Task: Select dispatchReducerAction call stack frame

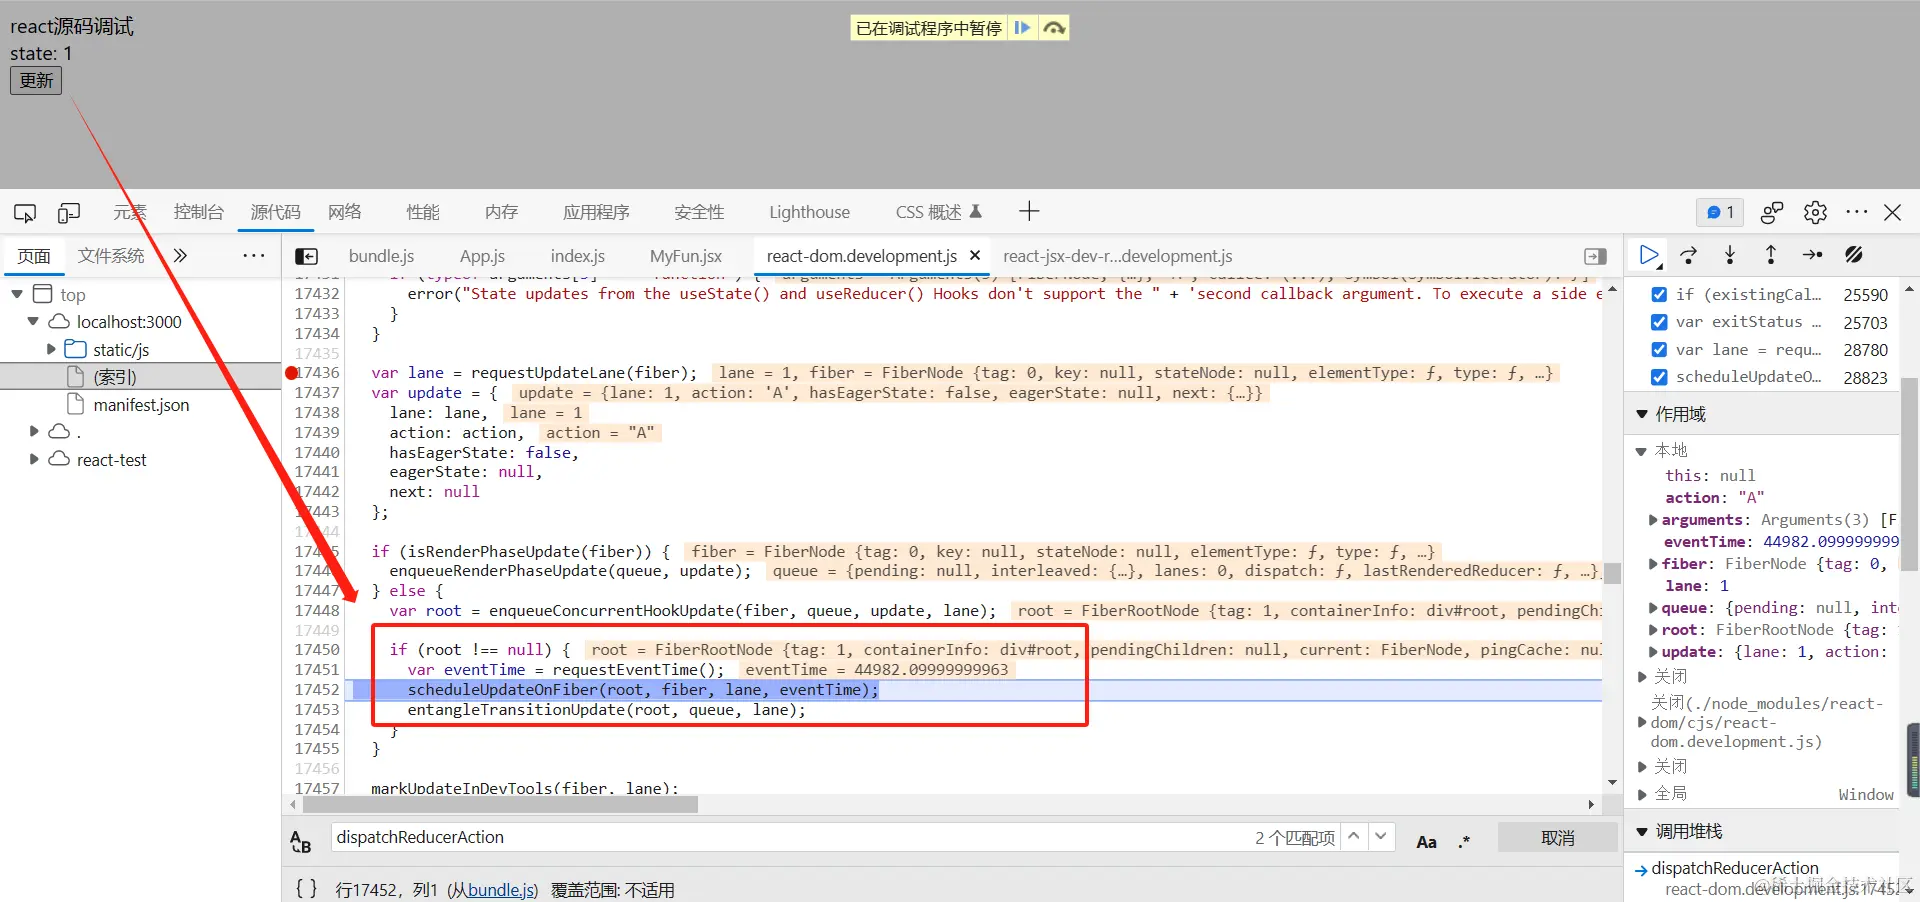Action: click(x=1734, y=868)
